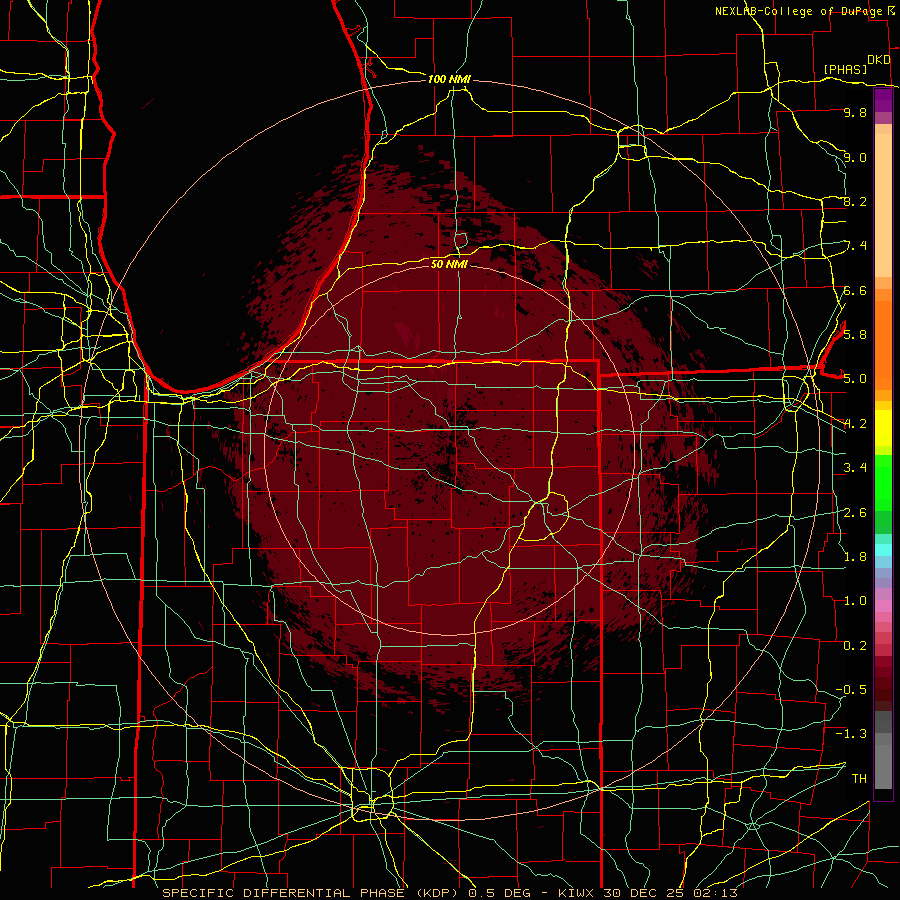The image size is (900, 900).
Task: Click the -0.5 value on the color scale
Action: [851, 690]
